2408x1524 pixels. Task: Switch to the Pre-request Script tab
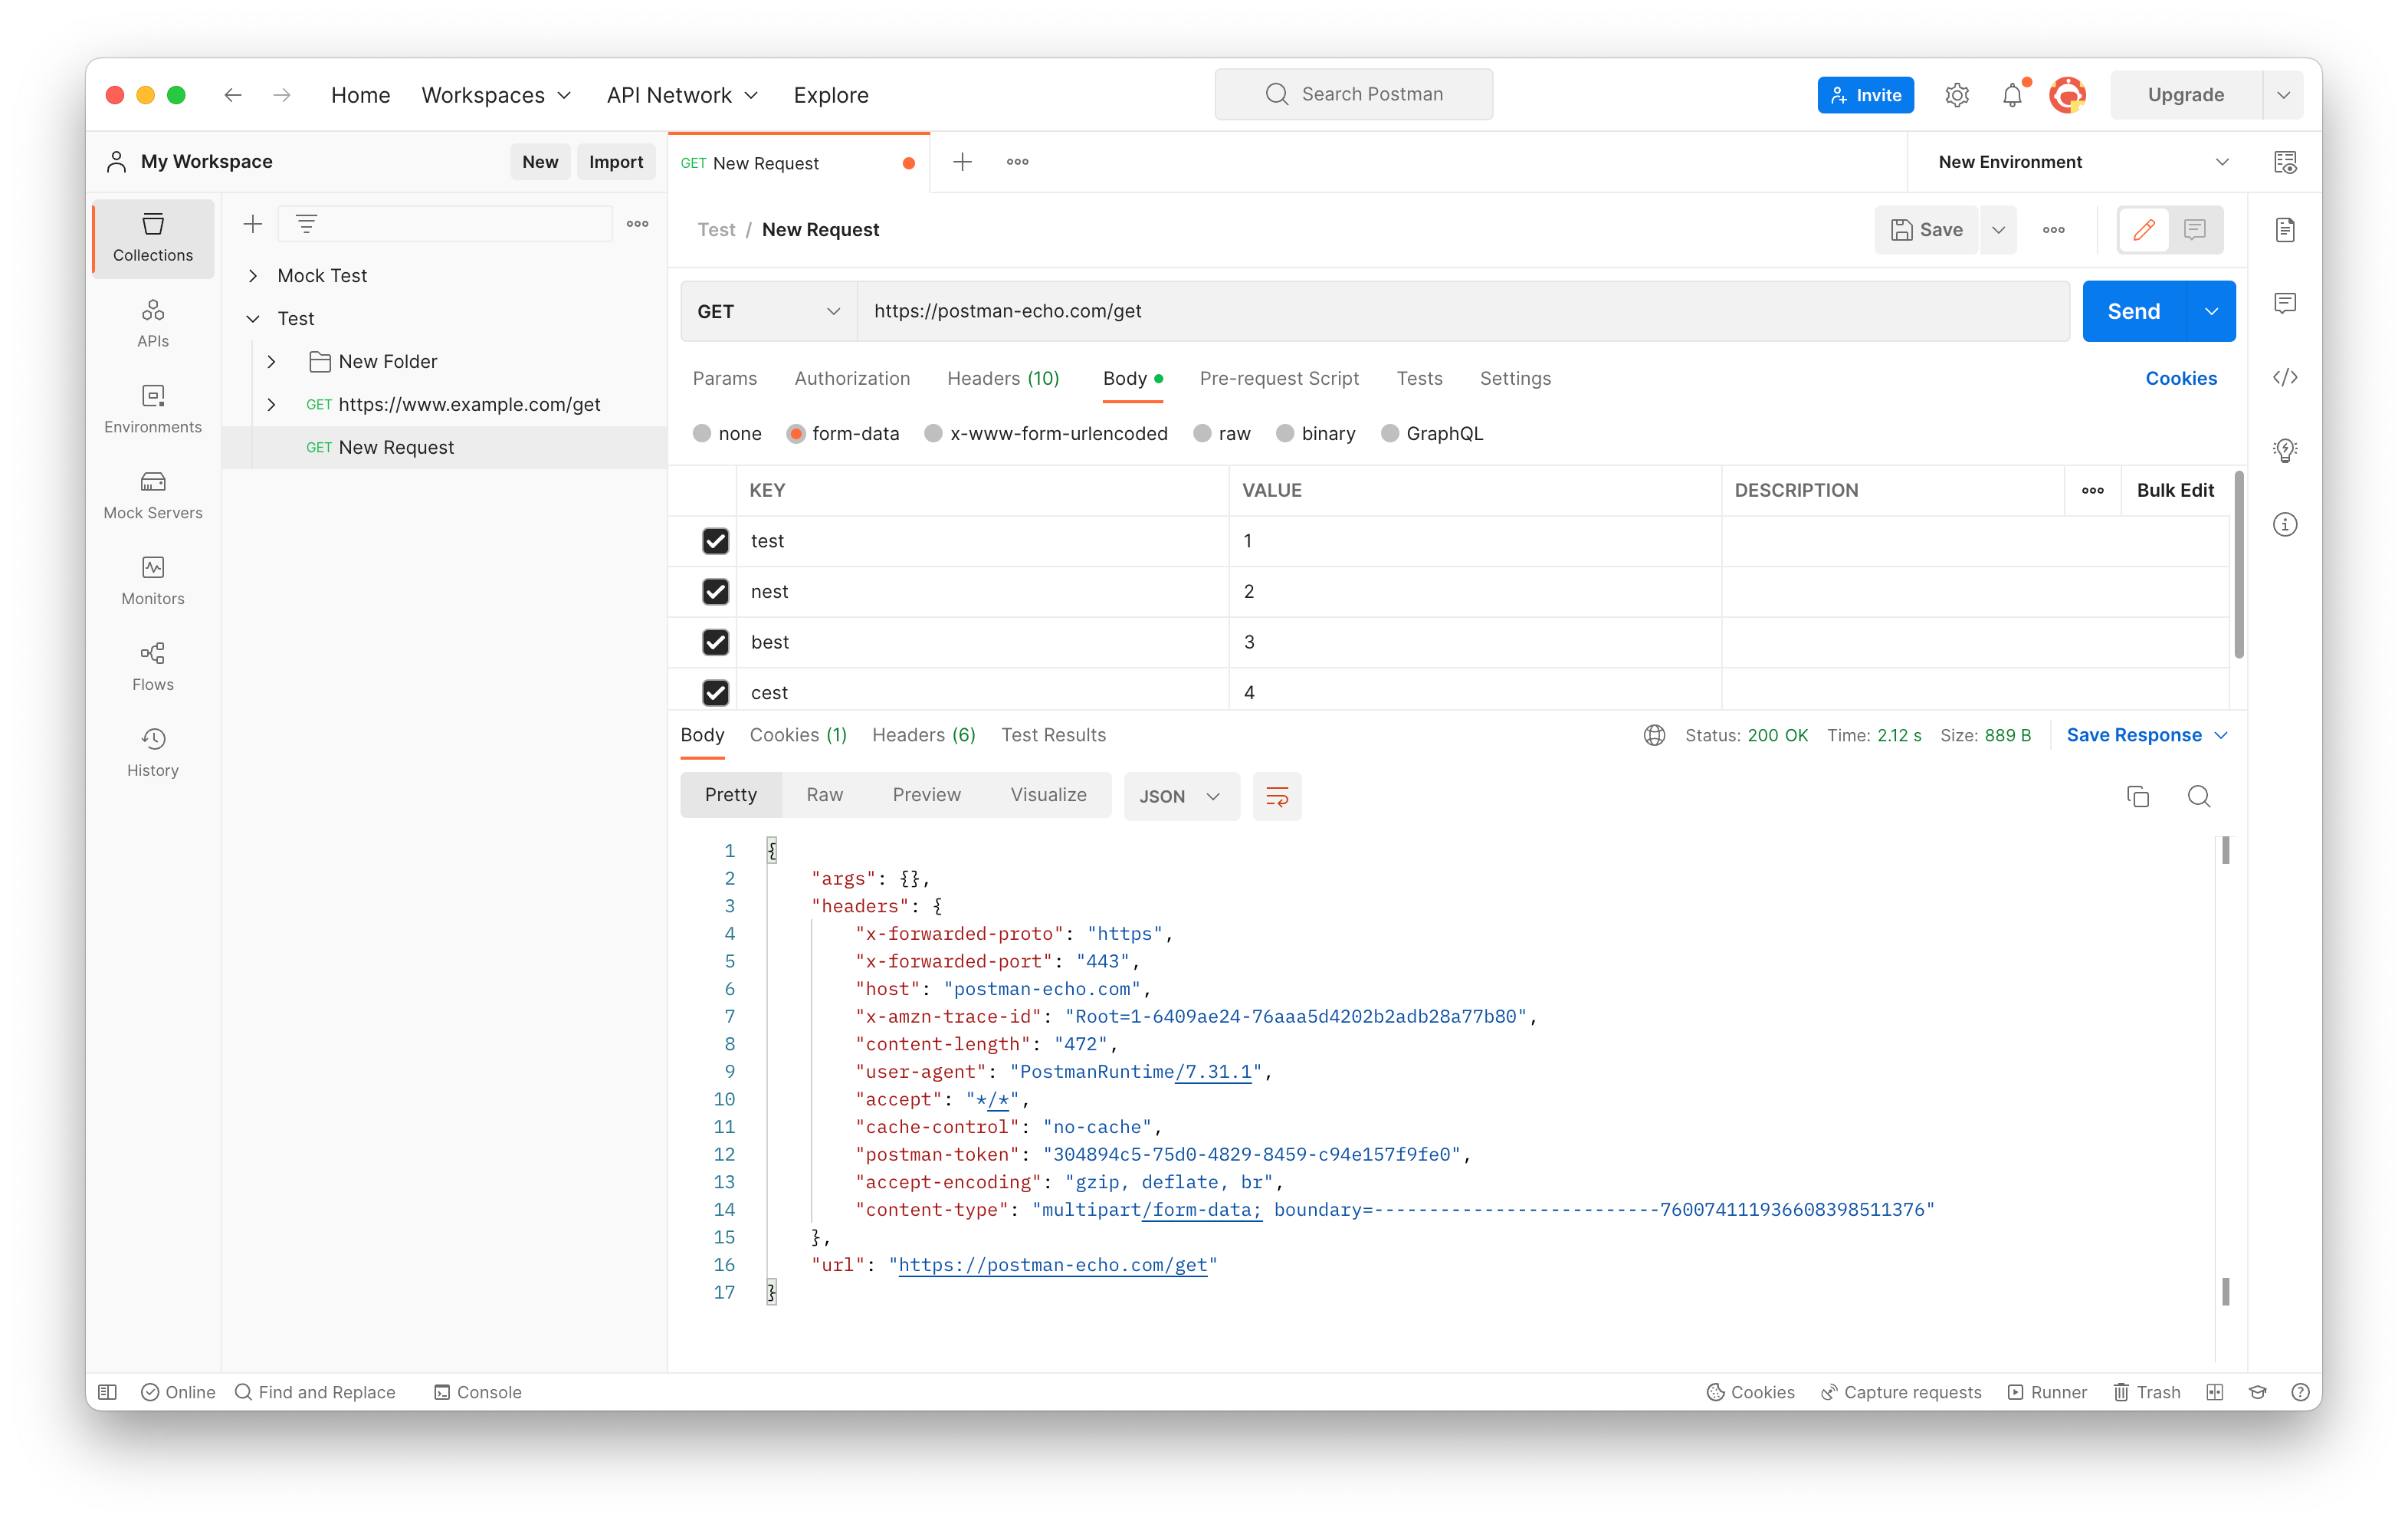click(1278, 378)
